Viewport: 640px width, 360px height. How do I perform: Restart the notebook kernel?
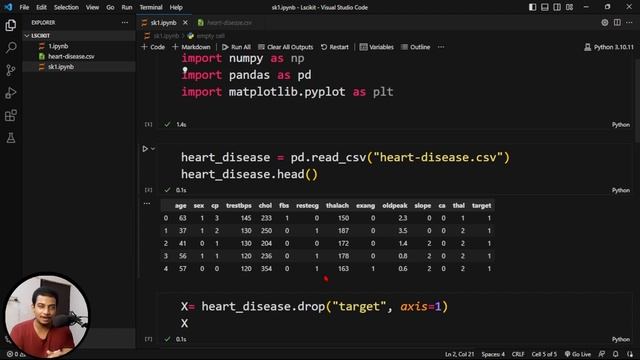(x=335, y=47)
